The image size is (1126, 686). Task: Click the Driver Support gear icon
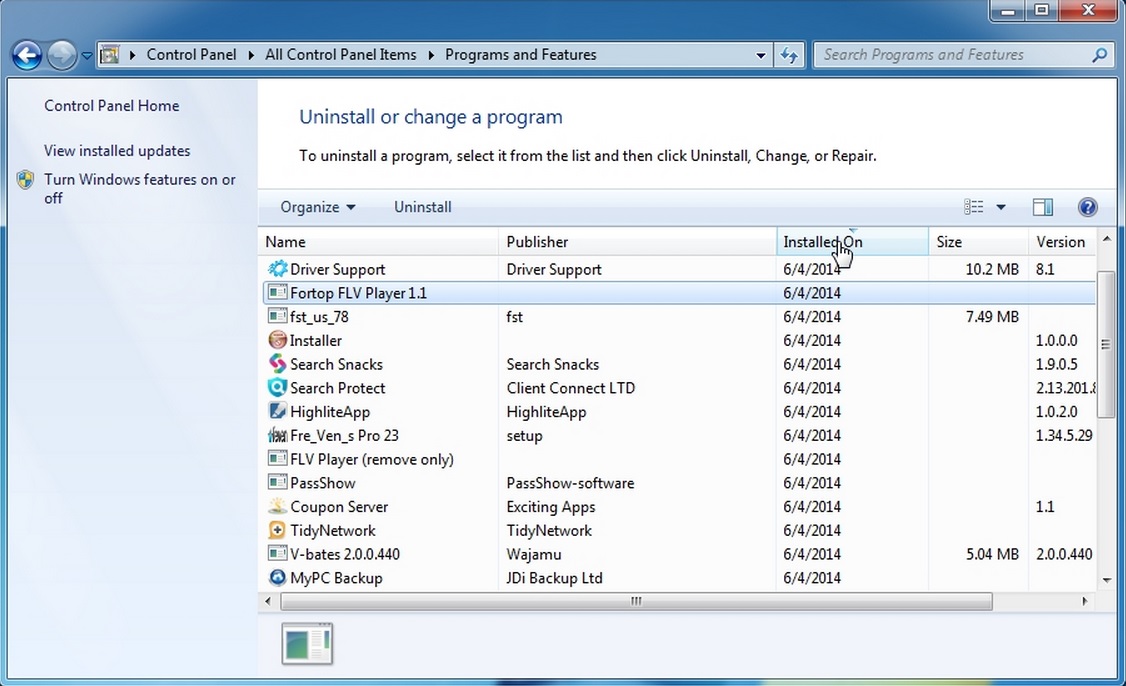point(277,269)
